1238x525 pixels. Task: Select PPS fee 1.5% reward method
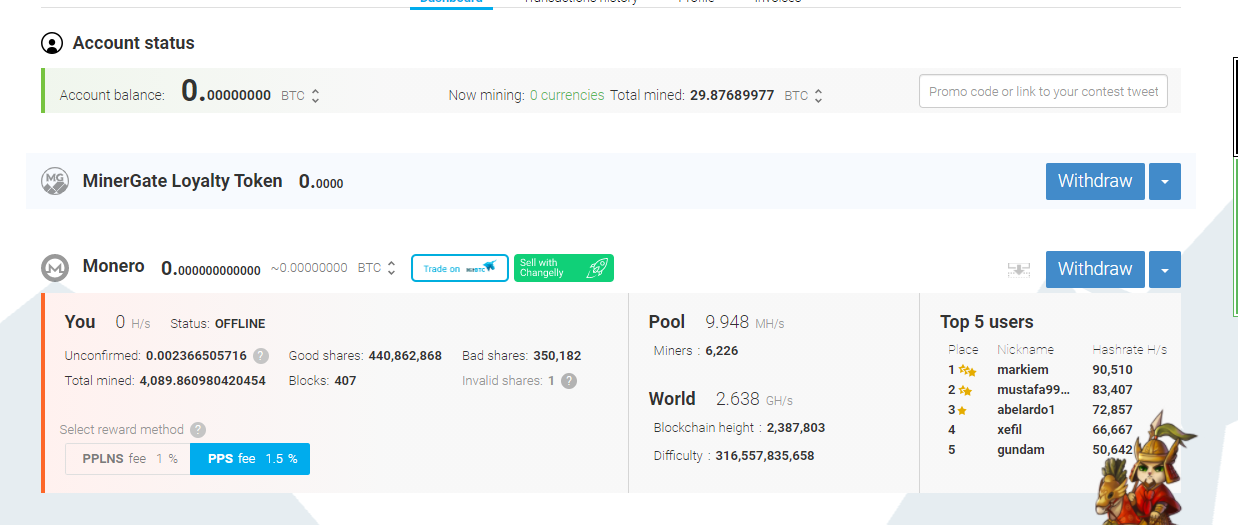pos(250,459)
